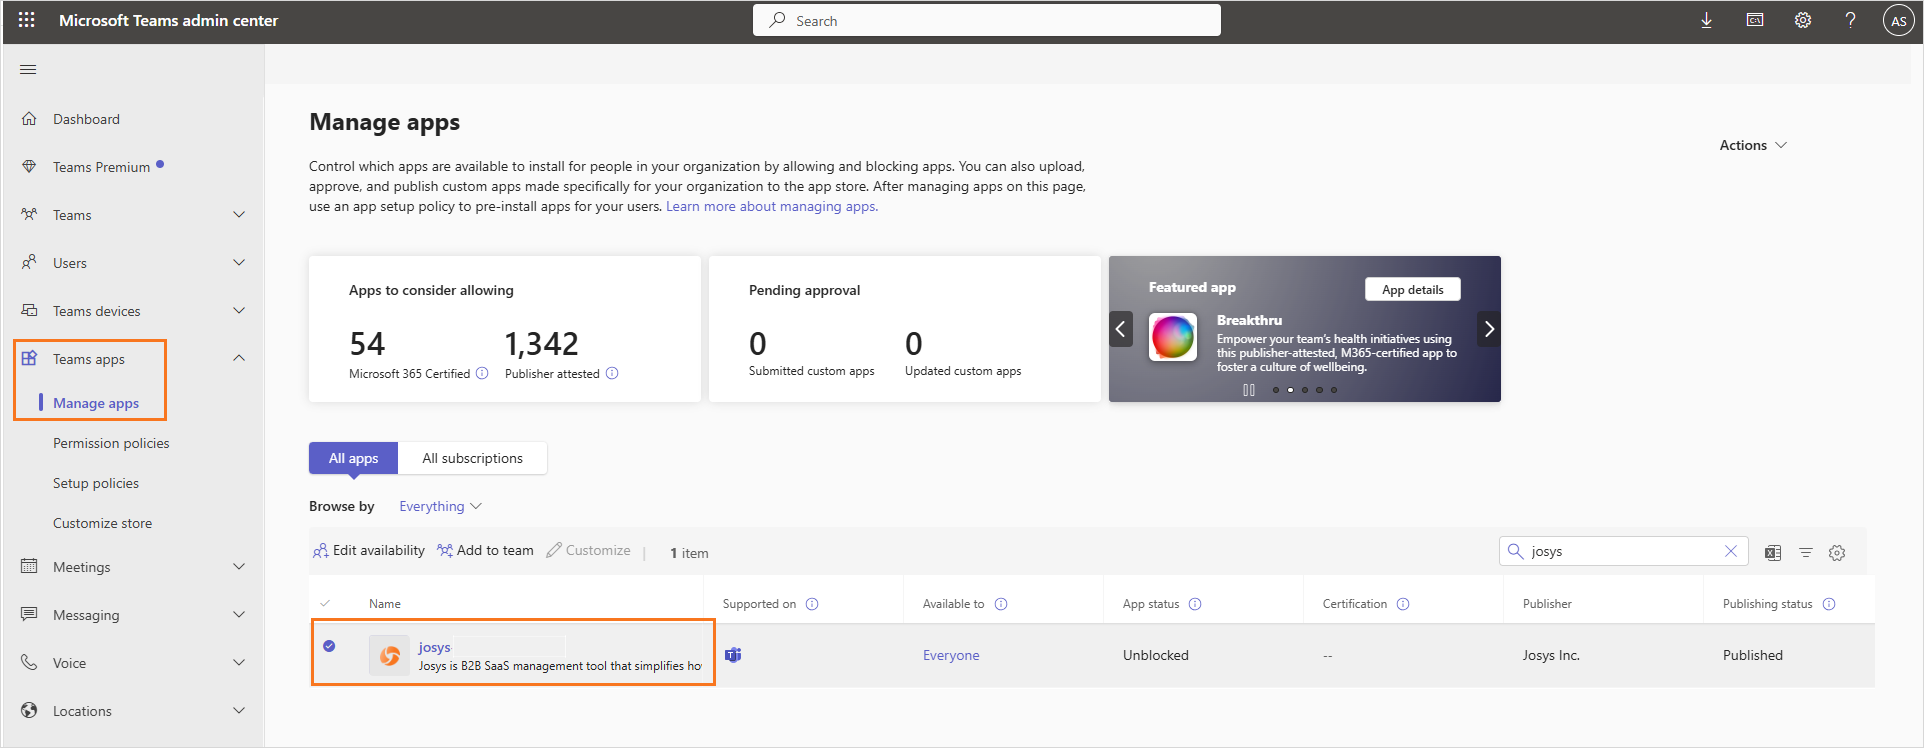Show previous featured app

point(1121,328)
